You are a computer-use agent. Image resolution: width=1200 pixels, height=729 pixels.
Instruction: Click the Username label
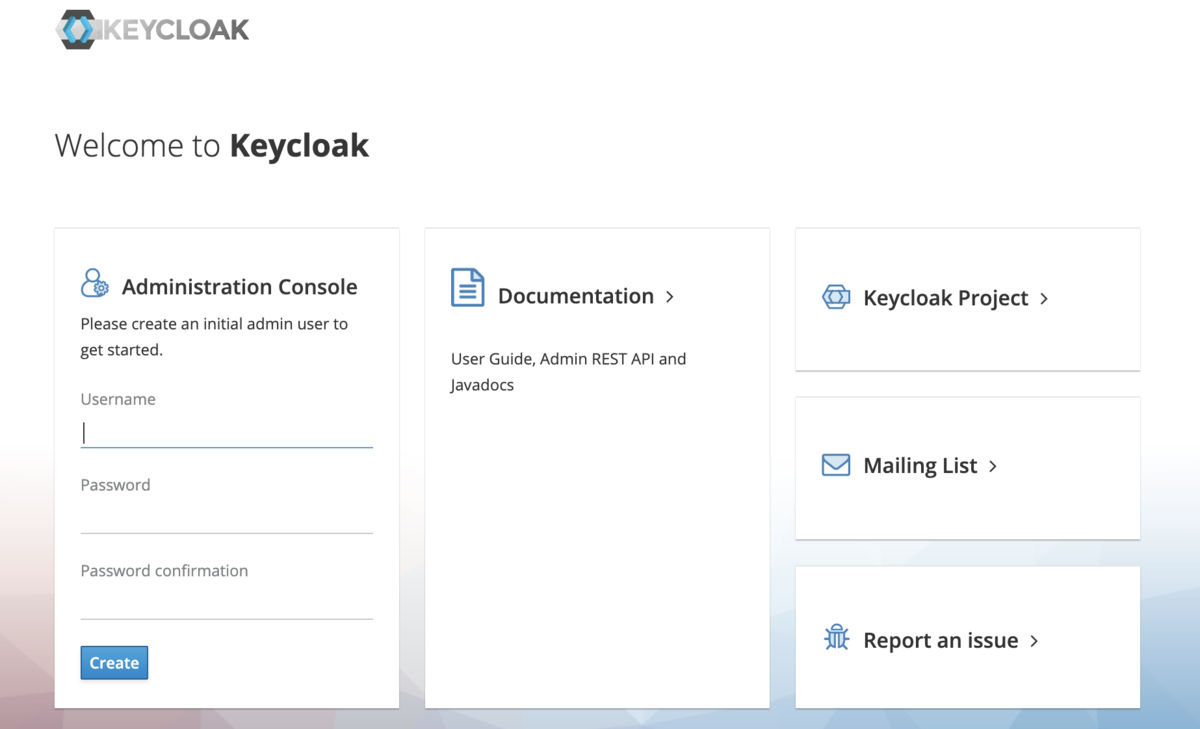[118, 399]
